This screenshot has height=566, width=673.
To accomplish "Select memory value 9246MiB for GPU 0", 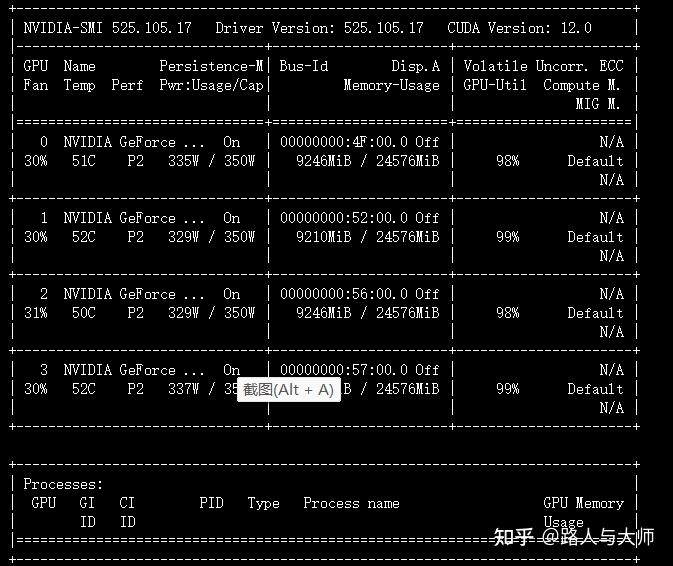I will tap(324, 161).
